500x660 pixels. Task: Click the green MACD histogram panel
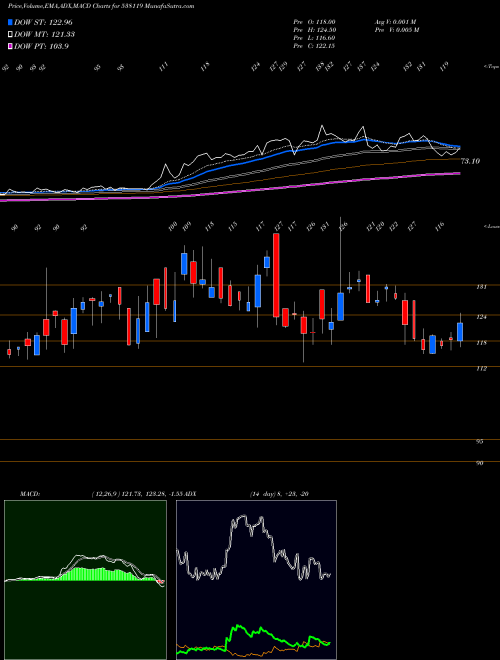point(85,580)
